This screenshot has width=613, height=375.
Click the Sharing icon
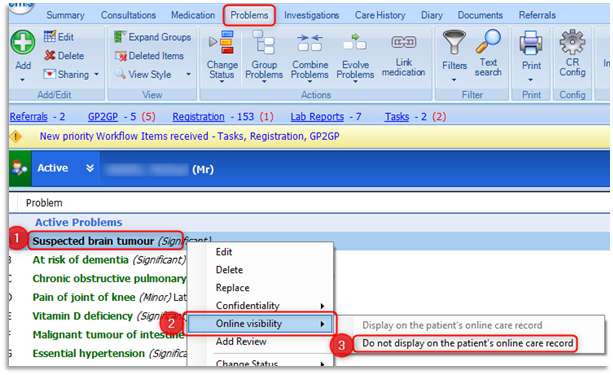click(49, 74)
